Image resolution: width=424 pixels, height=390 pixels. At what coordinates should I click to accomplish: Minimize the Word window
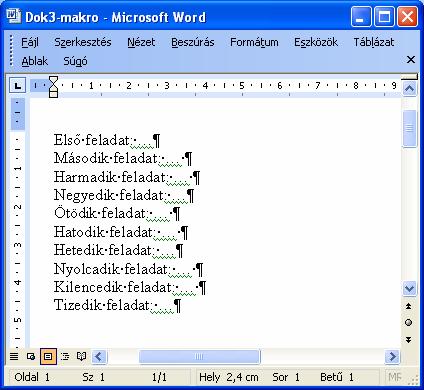pos(360,17)
